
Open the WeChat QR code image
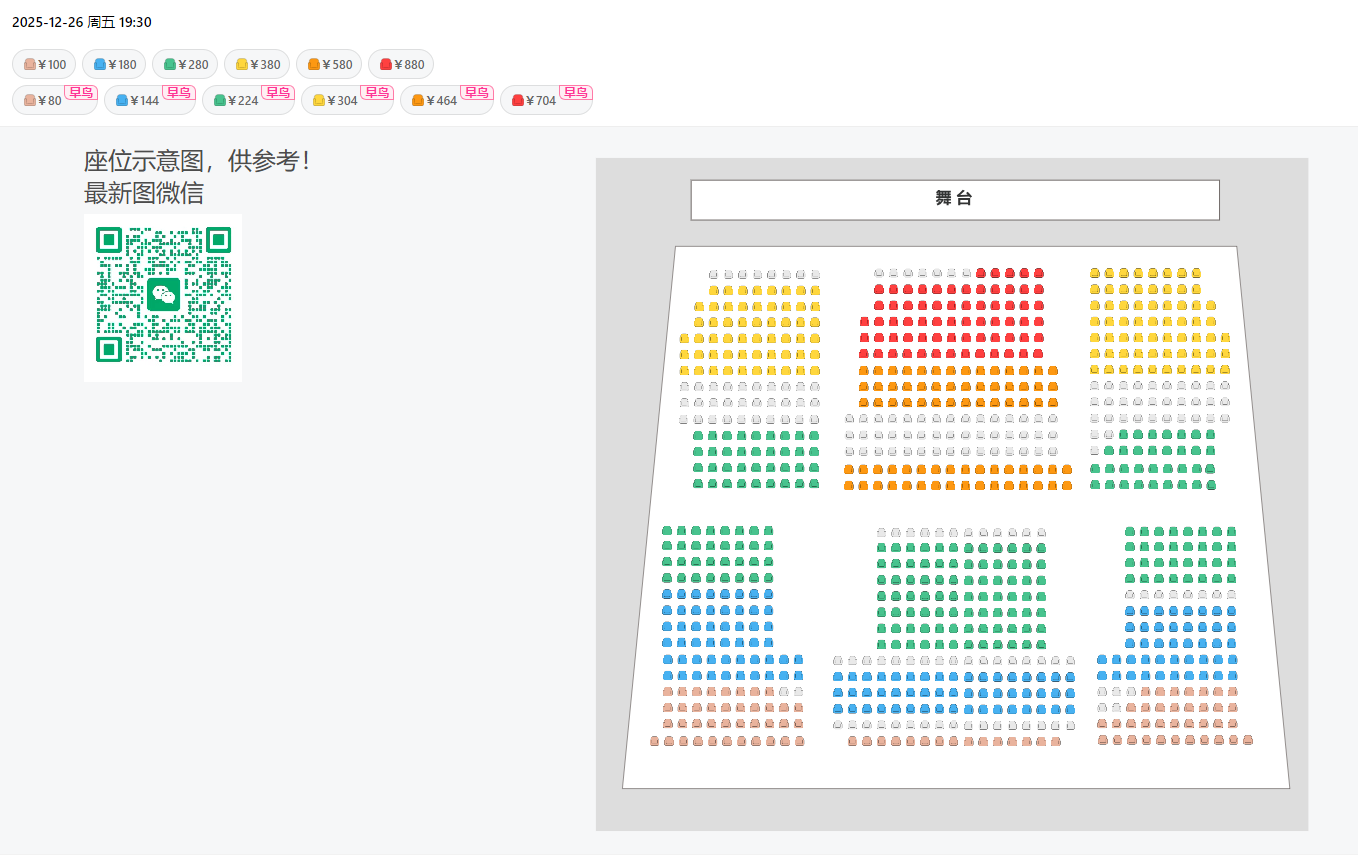(x=163, y=297)
